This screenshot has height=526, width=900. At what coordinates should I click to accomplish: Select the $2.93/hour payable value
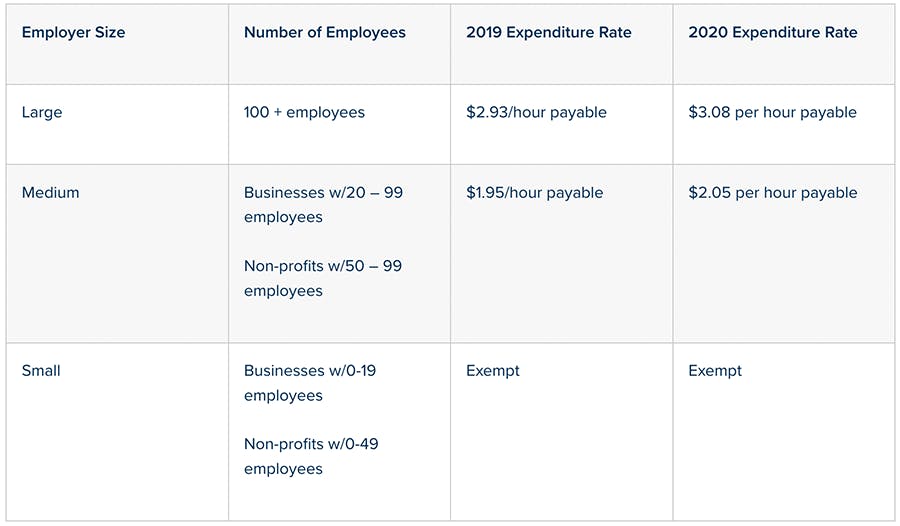click(536, 113)
